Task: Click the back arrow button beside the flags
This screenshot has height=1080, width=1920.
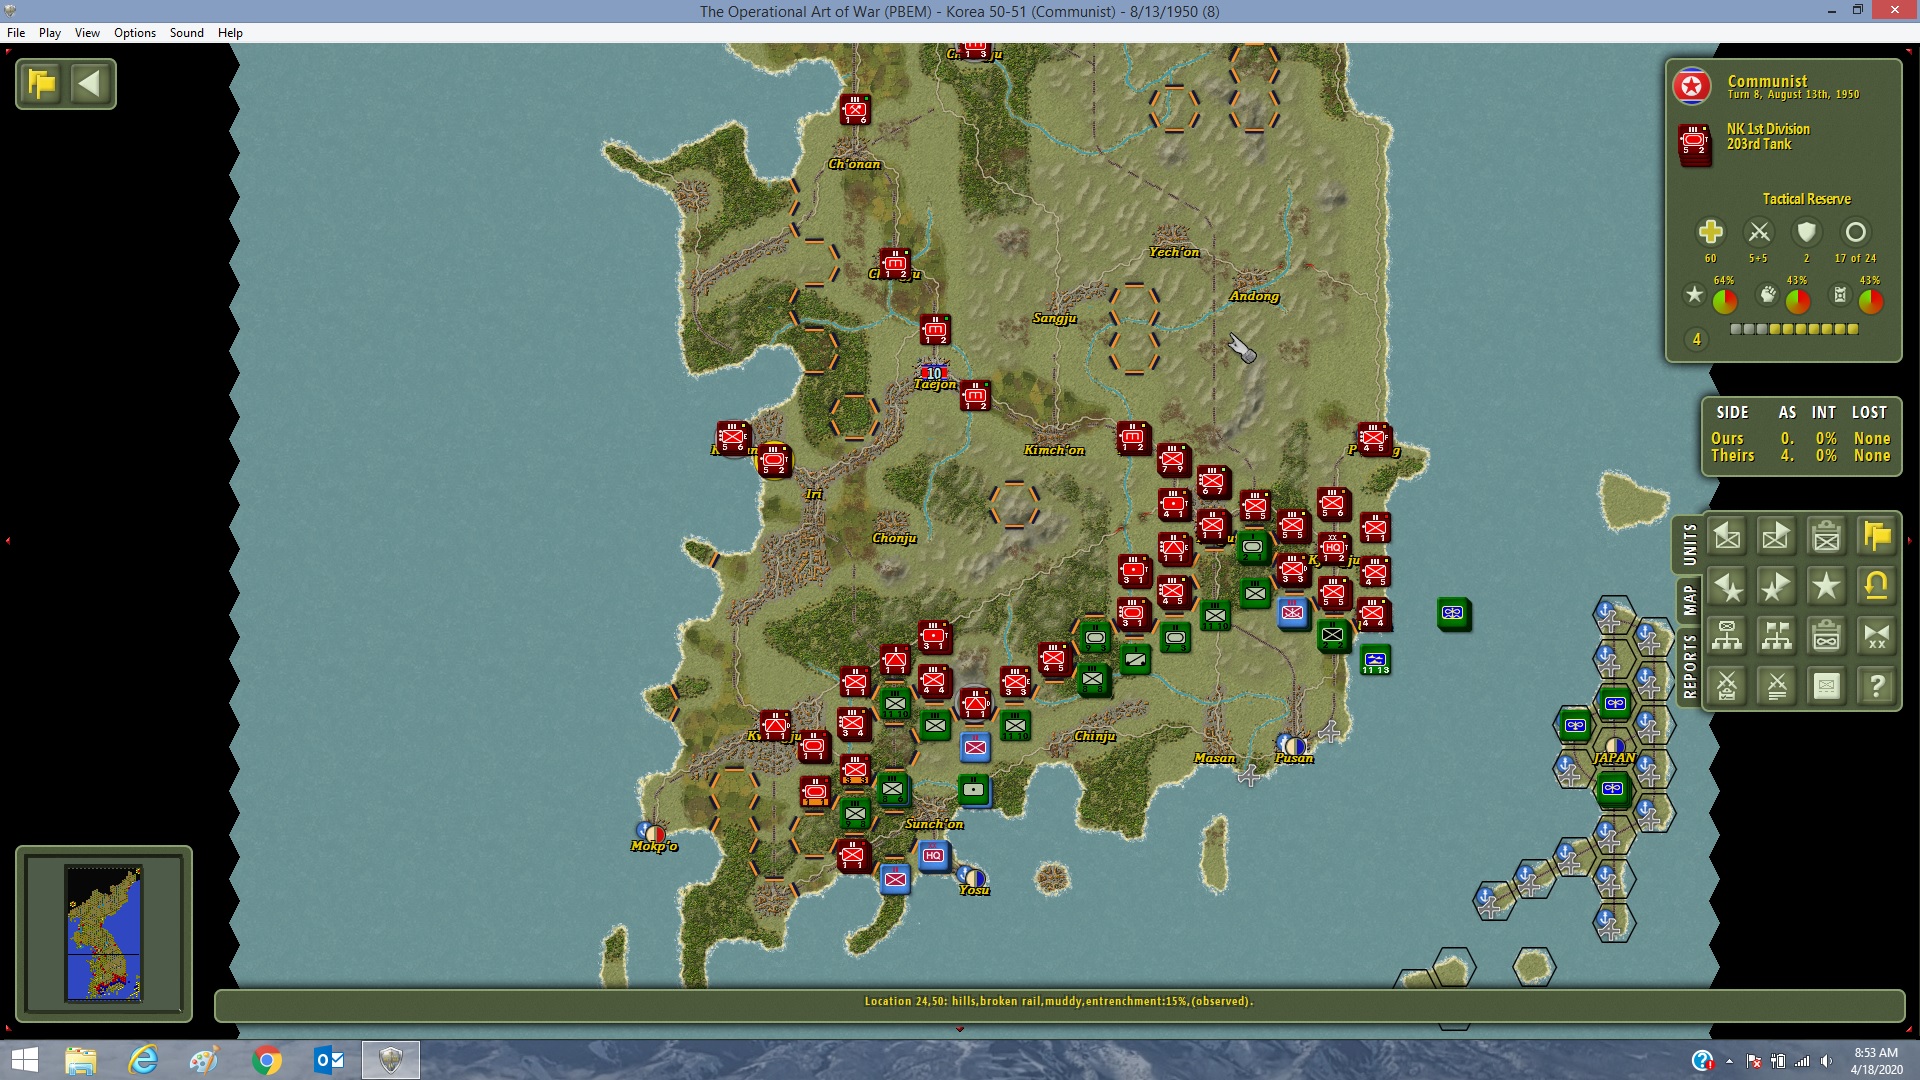Action: pyautogui.click(x=90, y=83)
